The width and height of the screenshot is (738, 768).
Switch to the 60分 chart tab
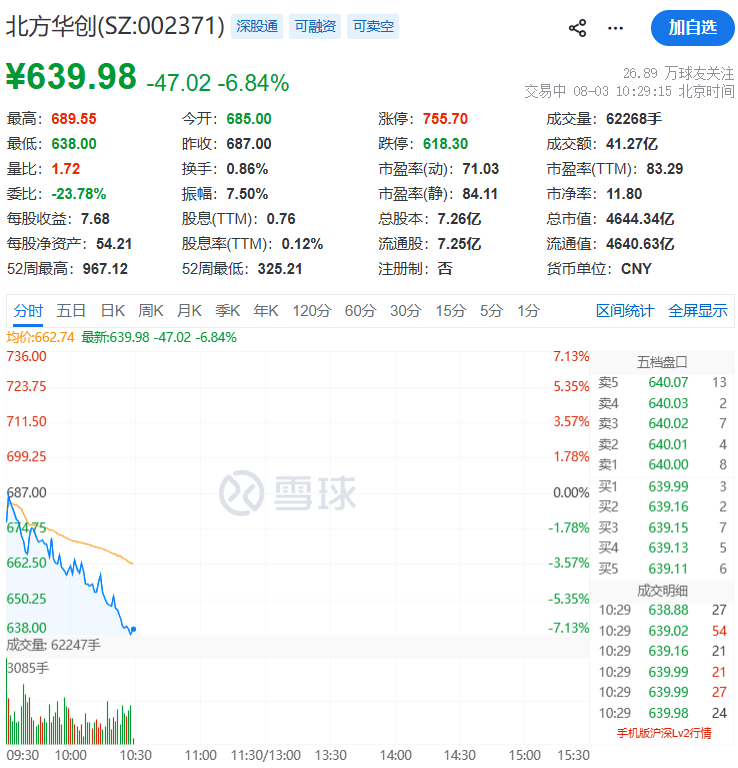click(x=360, y=311)
